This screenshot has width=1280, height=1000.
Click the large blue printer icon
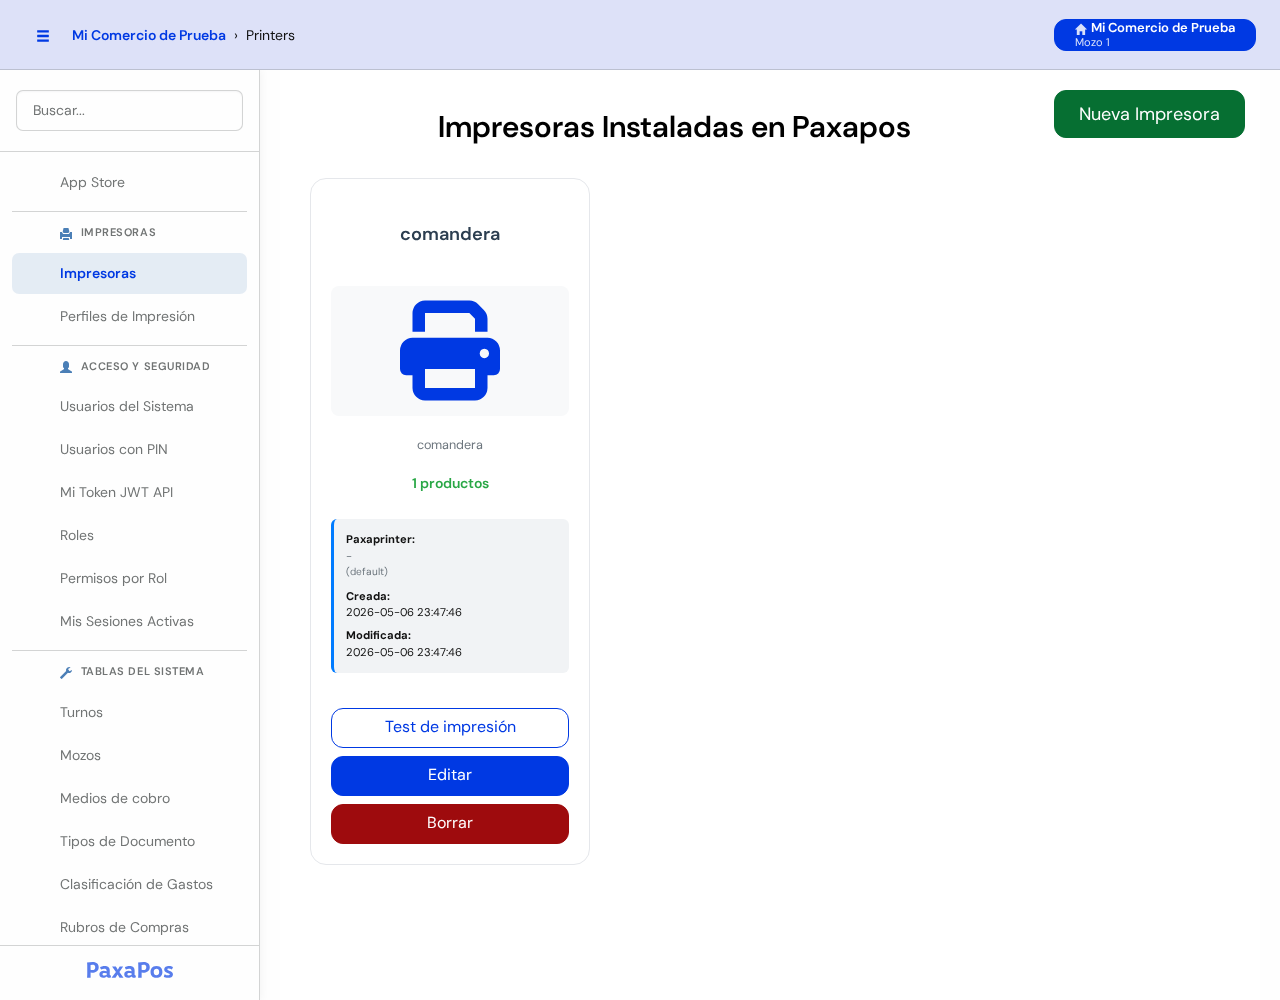(x=450, y=351)
